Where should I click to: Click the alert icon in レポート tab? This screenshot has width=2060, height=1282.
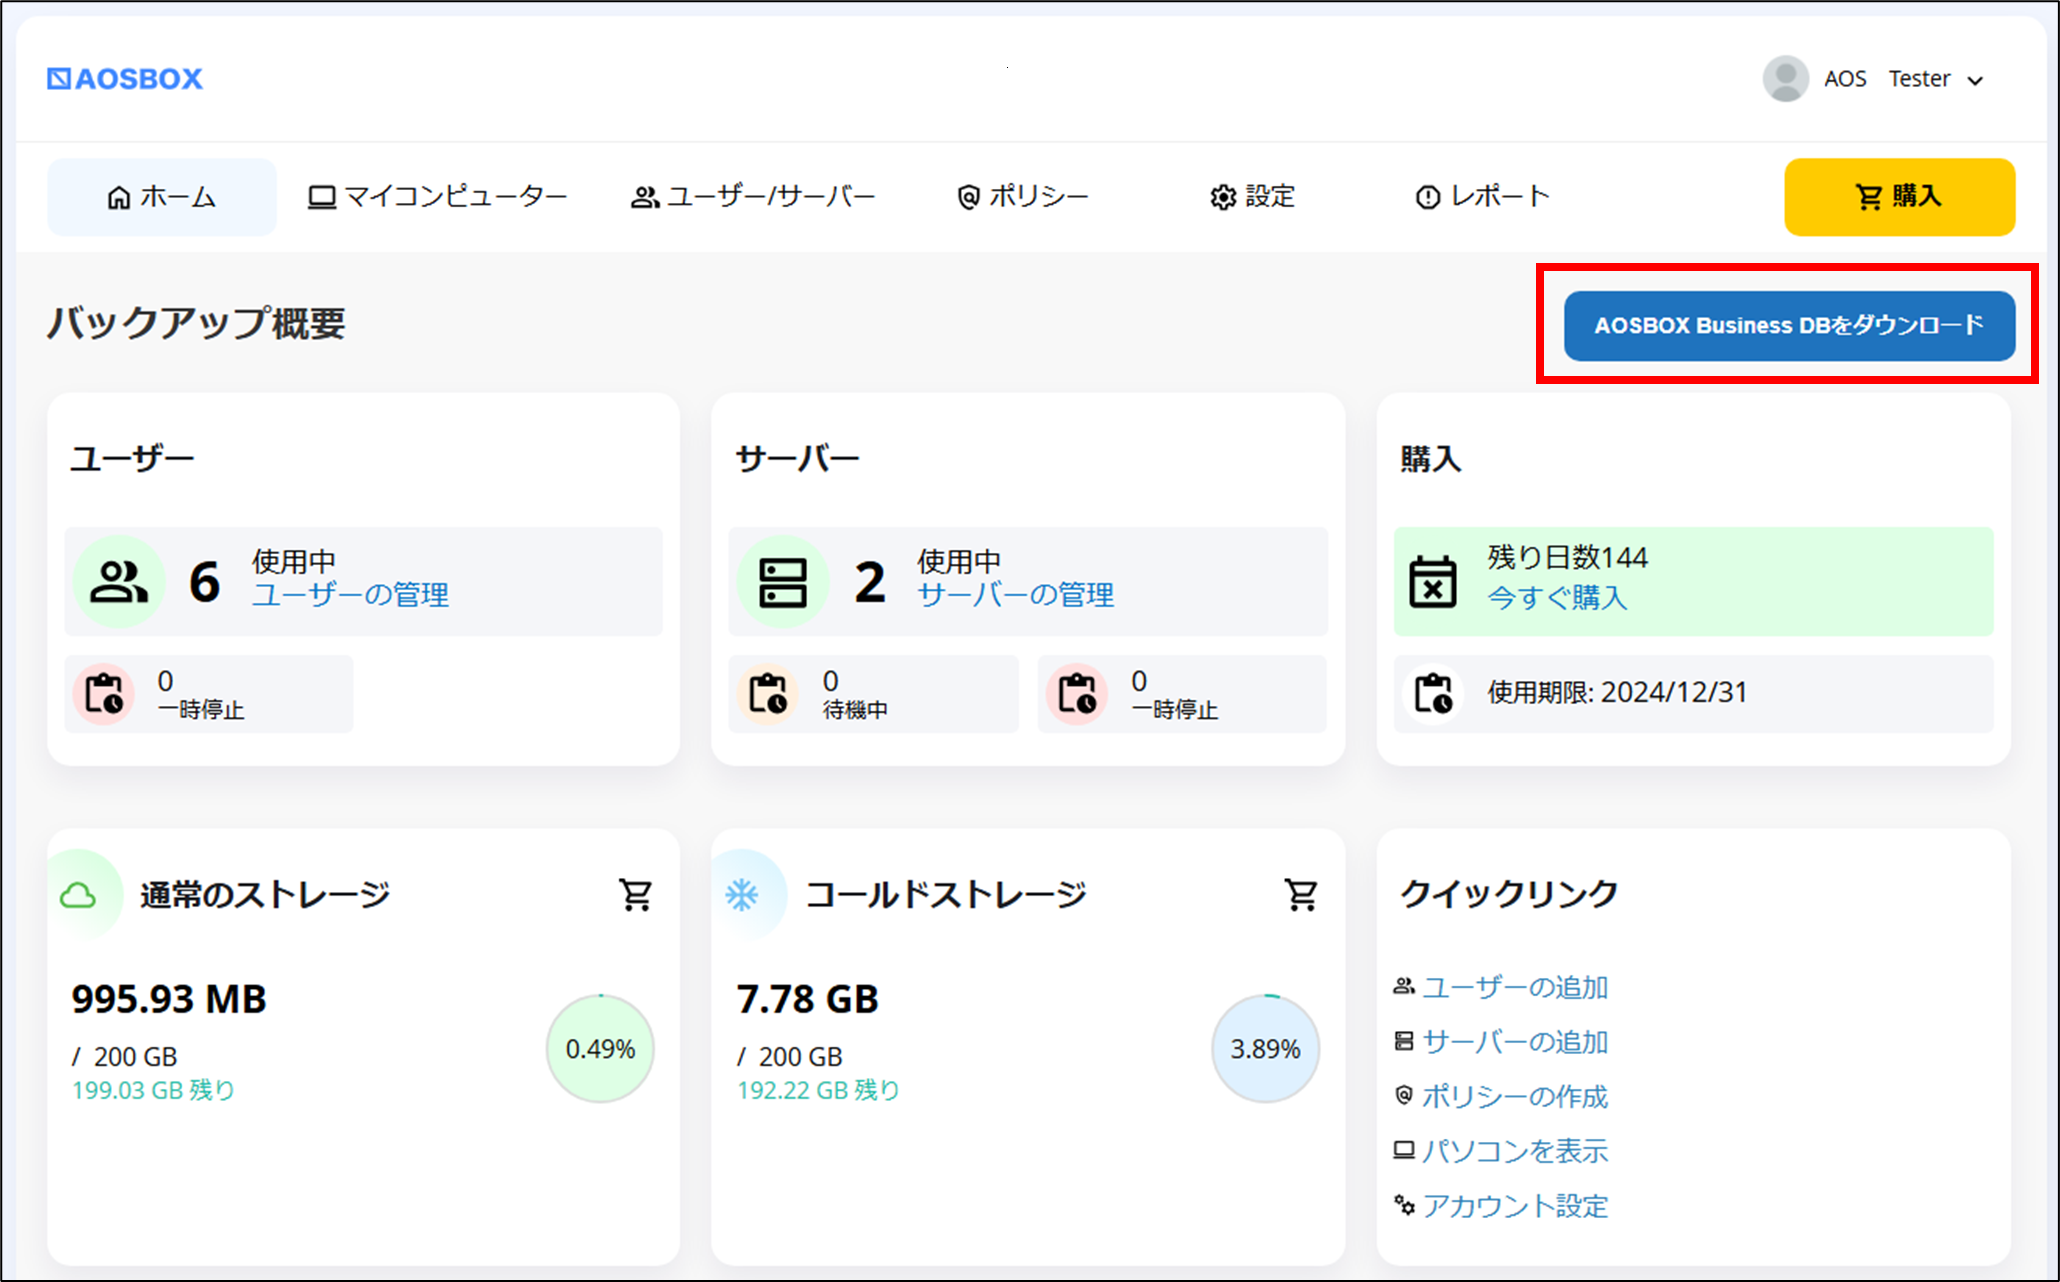tap(1428, 198)
